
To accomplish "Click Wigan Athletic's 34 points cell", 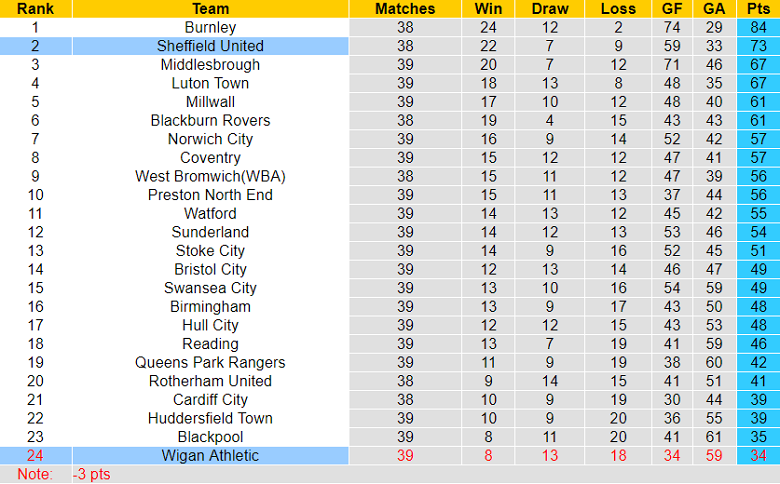I will click(x=758, y=456).
